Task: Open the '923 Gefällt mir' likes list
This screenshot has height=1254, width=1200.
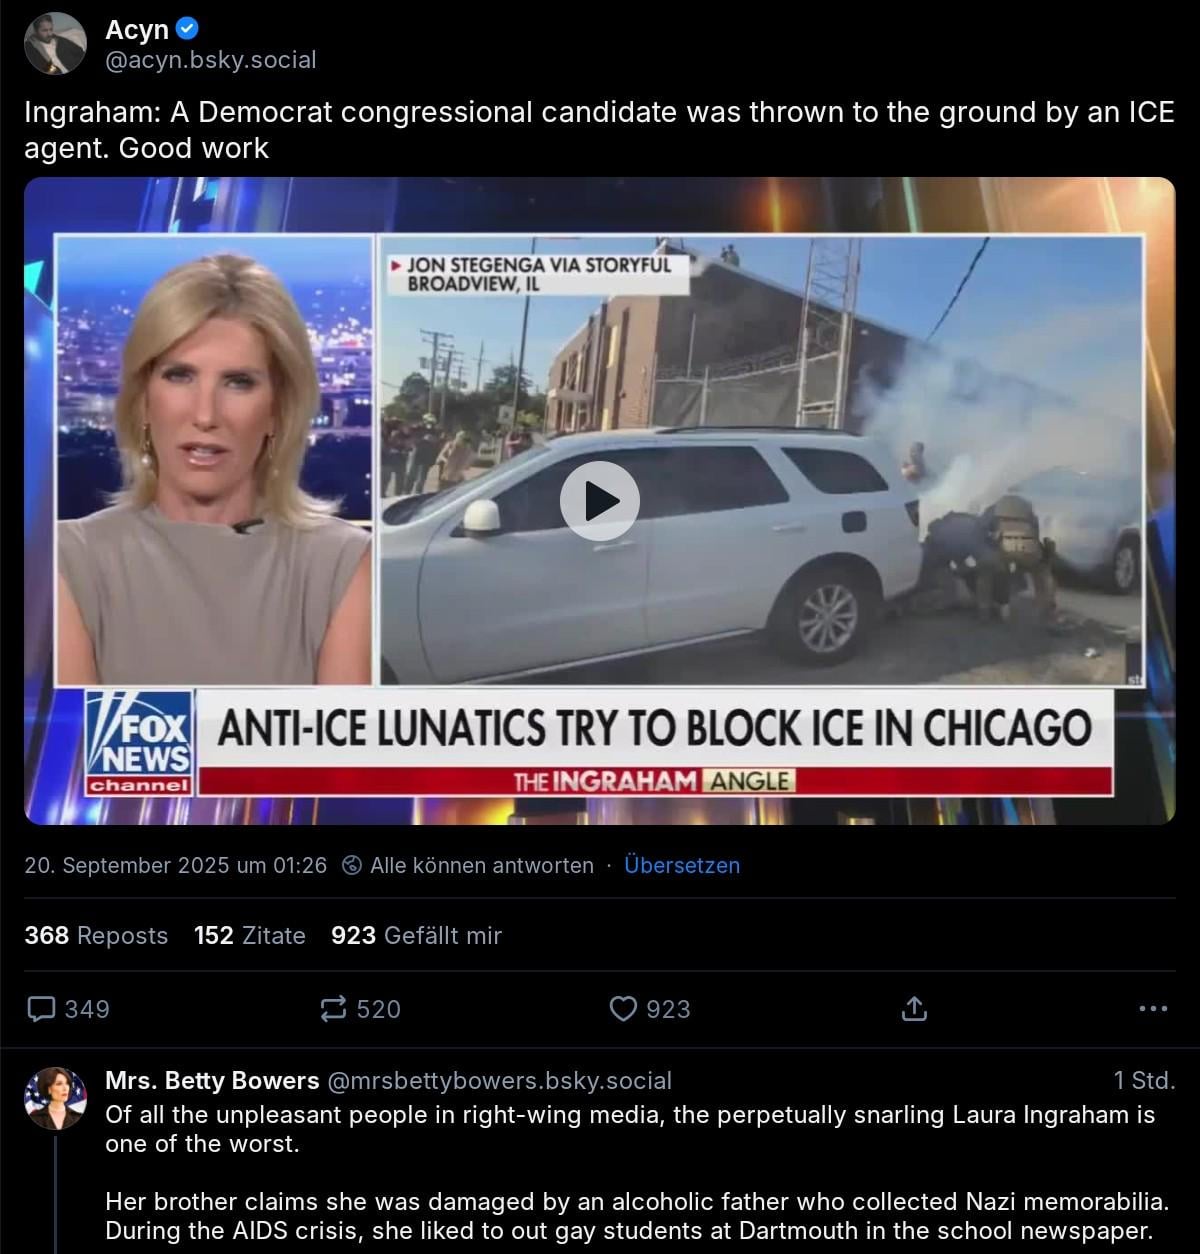Action: click(416, 935)
